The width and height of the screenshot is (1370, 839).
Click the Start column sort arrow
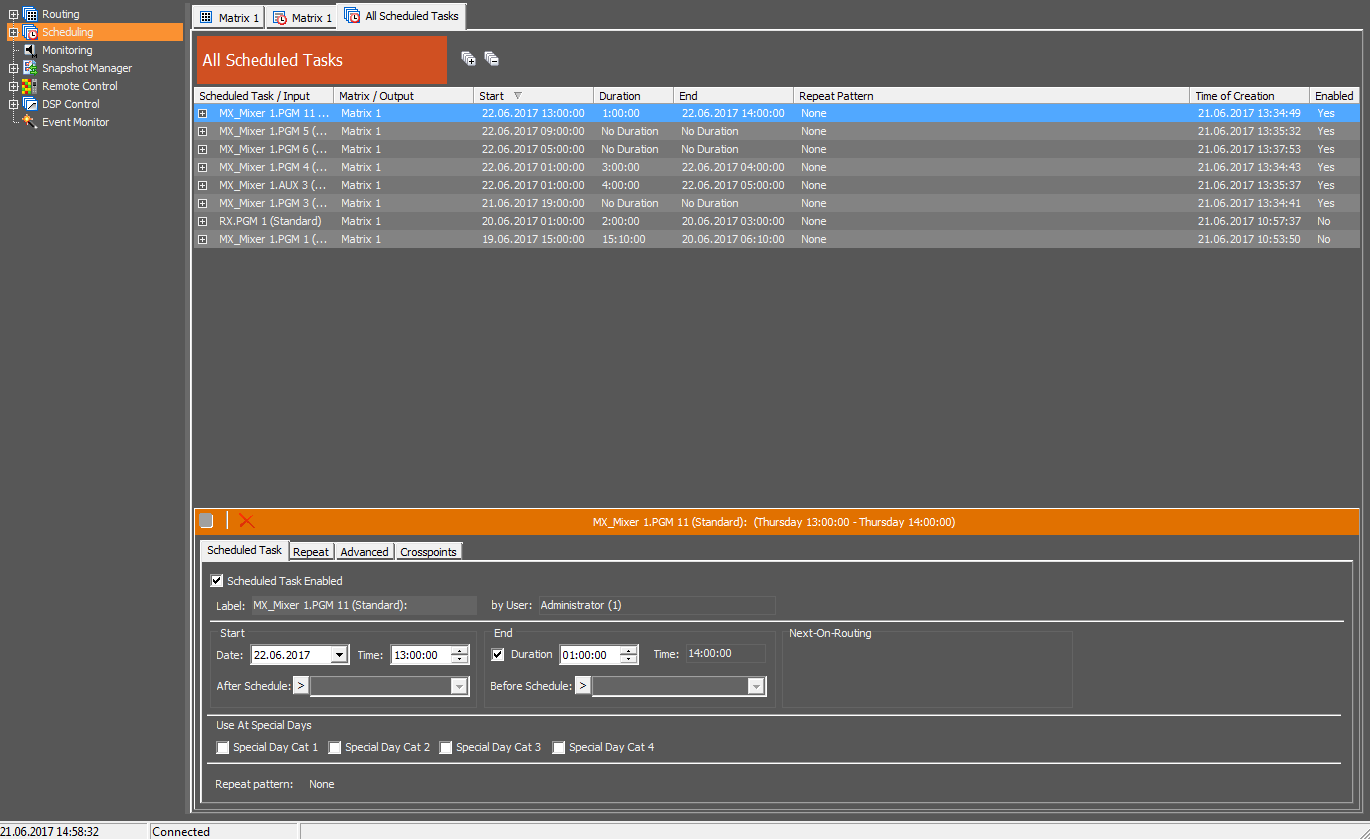click(517, 96)
